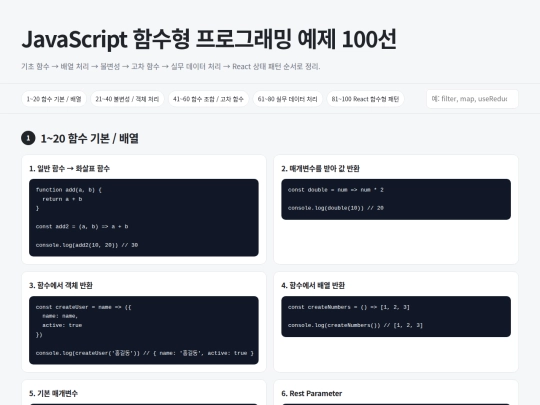This screenshot has width=540, height=405.
Task: Click the heading 1~20 함수 기본 / 배열
Action: pos(90,138)
